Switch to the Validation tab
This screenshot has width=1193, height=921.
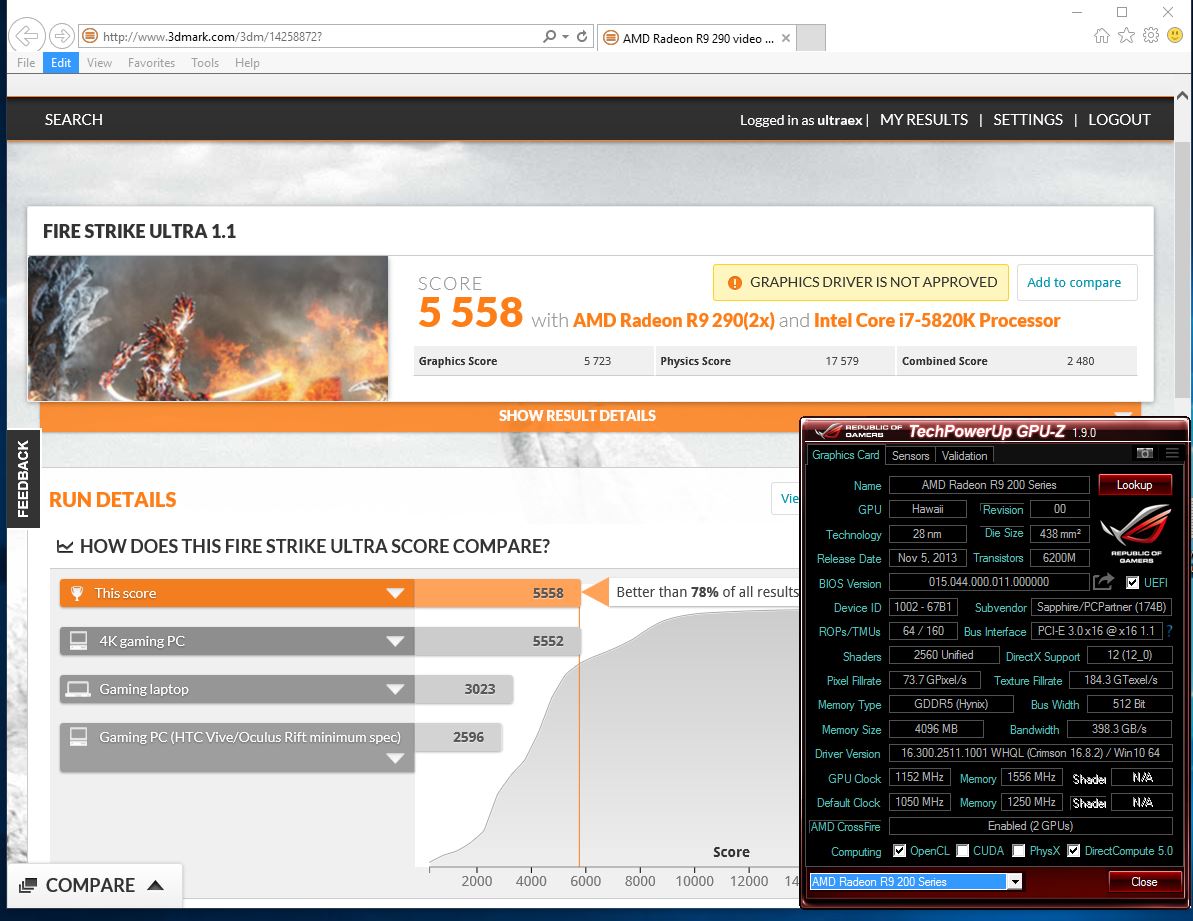964,456
